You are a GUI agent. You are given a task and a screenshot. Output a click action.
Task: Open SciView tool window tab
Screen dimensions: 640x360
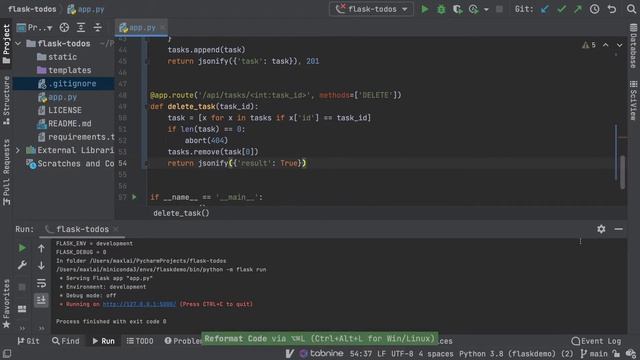pyautogui.click(x=633, y=100)
